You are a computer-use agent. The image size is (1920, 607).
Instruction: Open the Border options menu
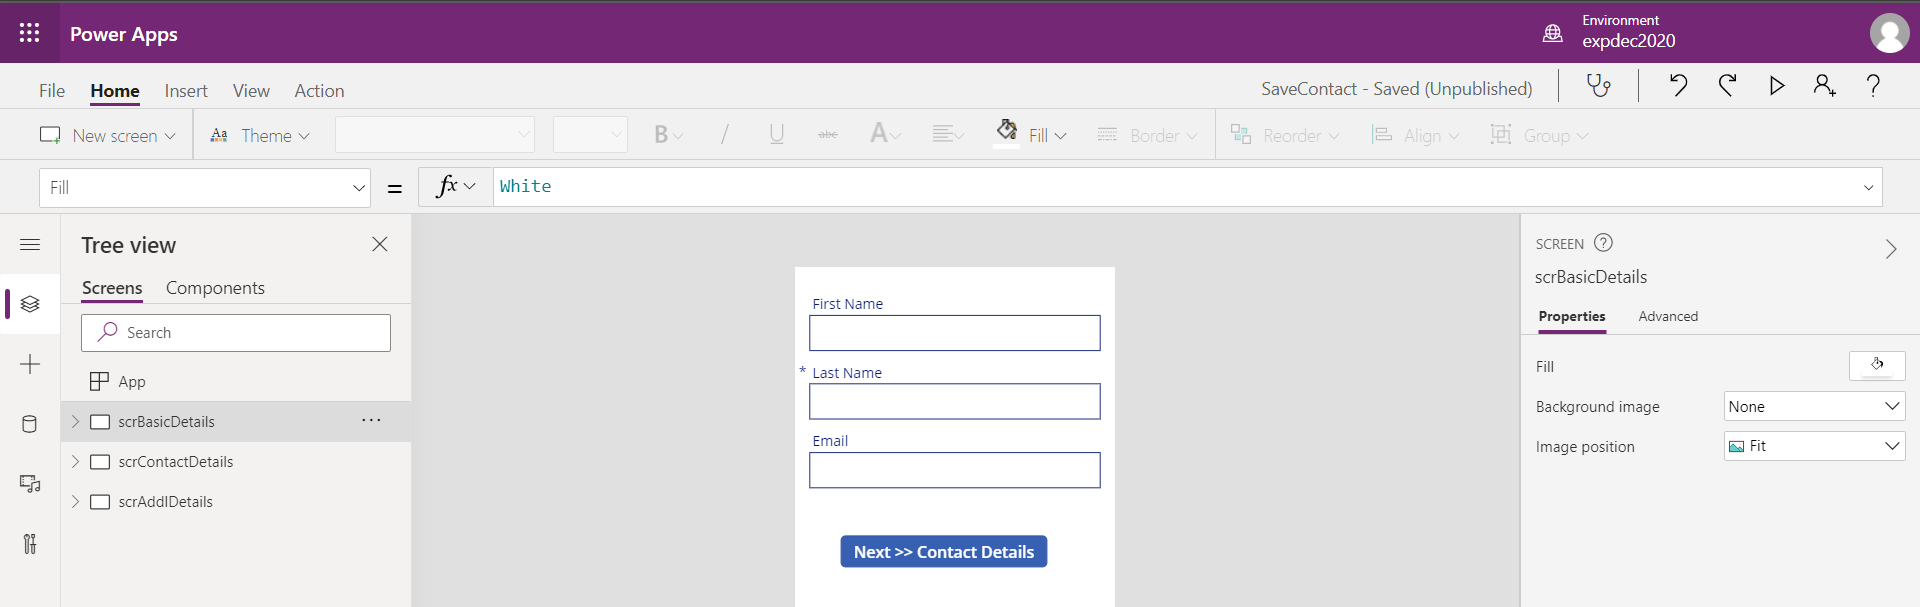point(1147,135)
